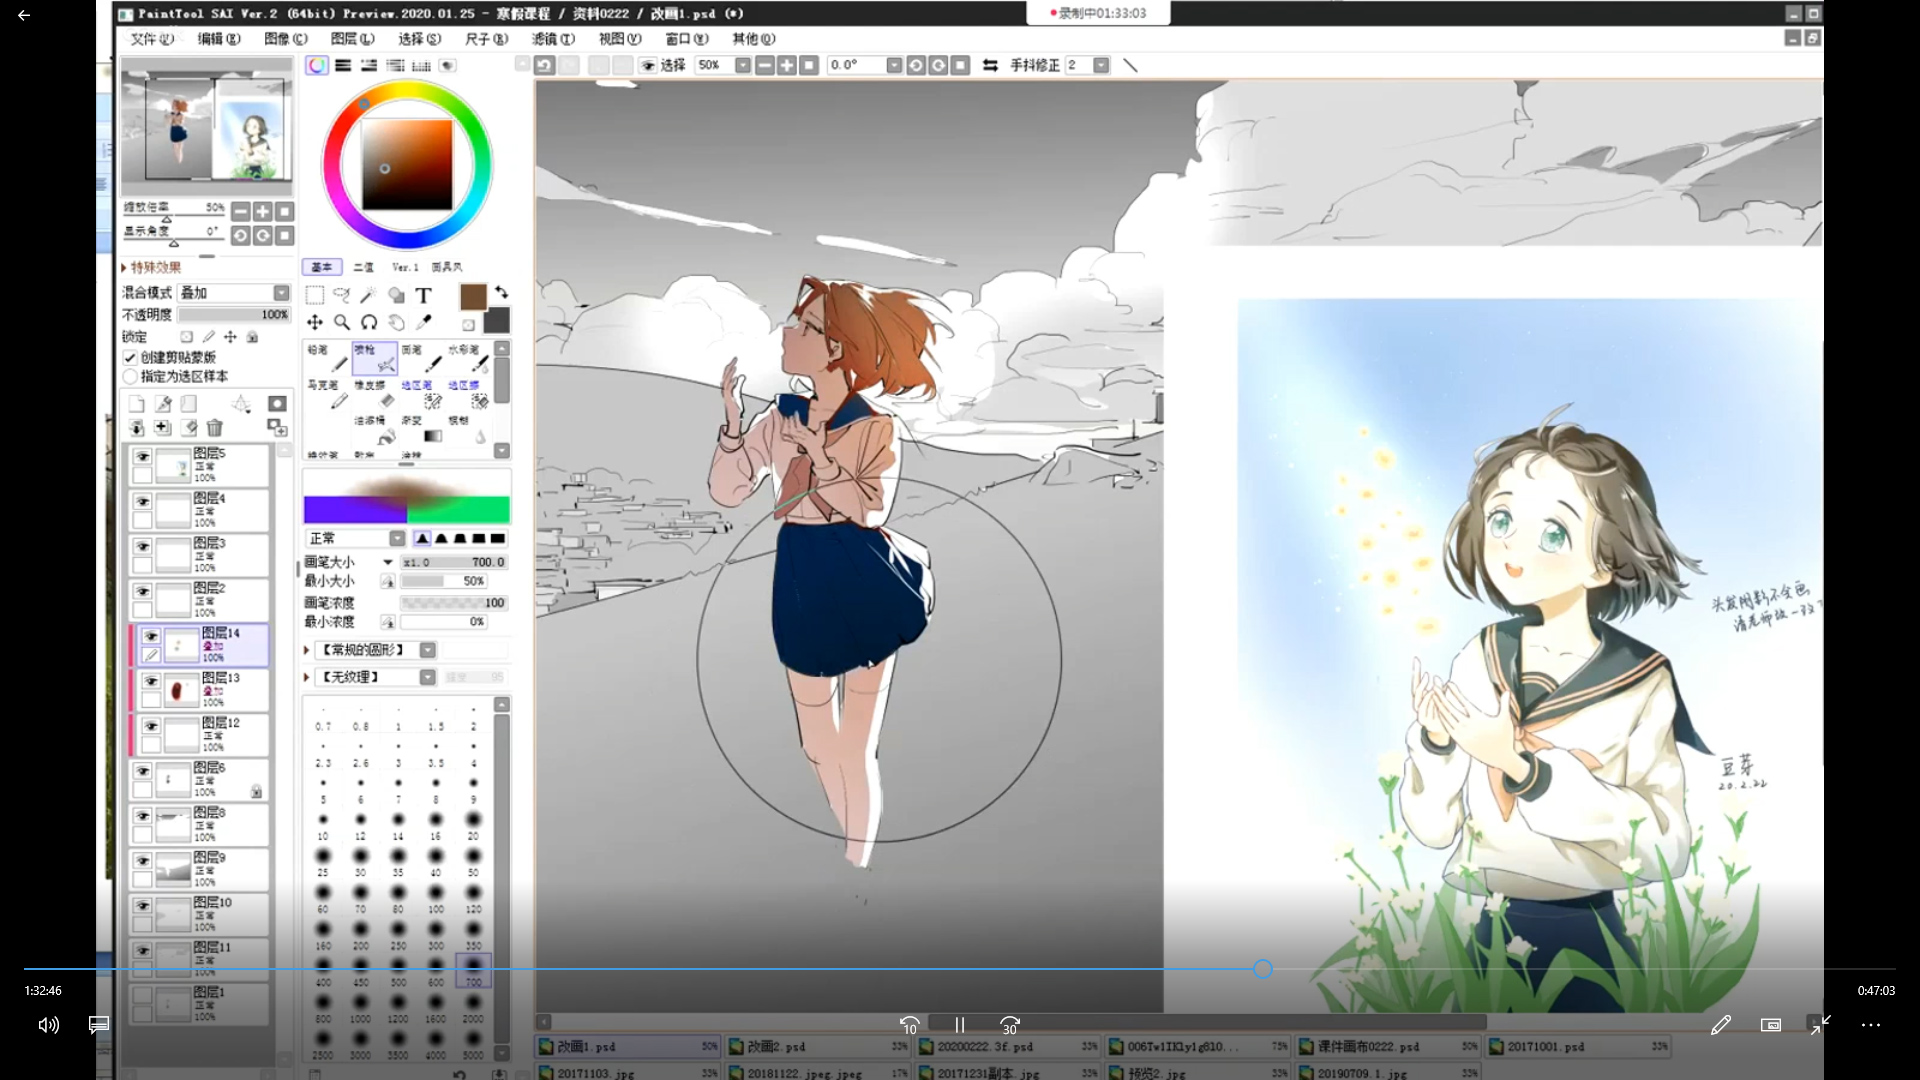Adjust the 画笔大小 brush size slider
This screenshot has width=1920, height=1080.
coord(454,562)
